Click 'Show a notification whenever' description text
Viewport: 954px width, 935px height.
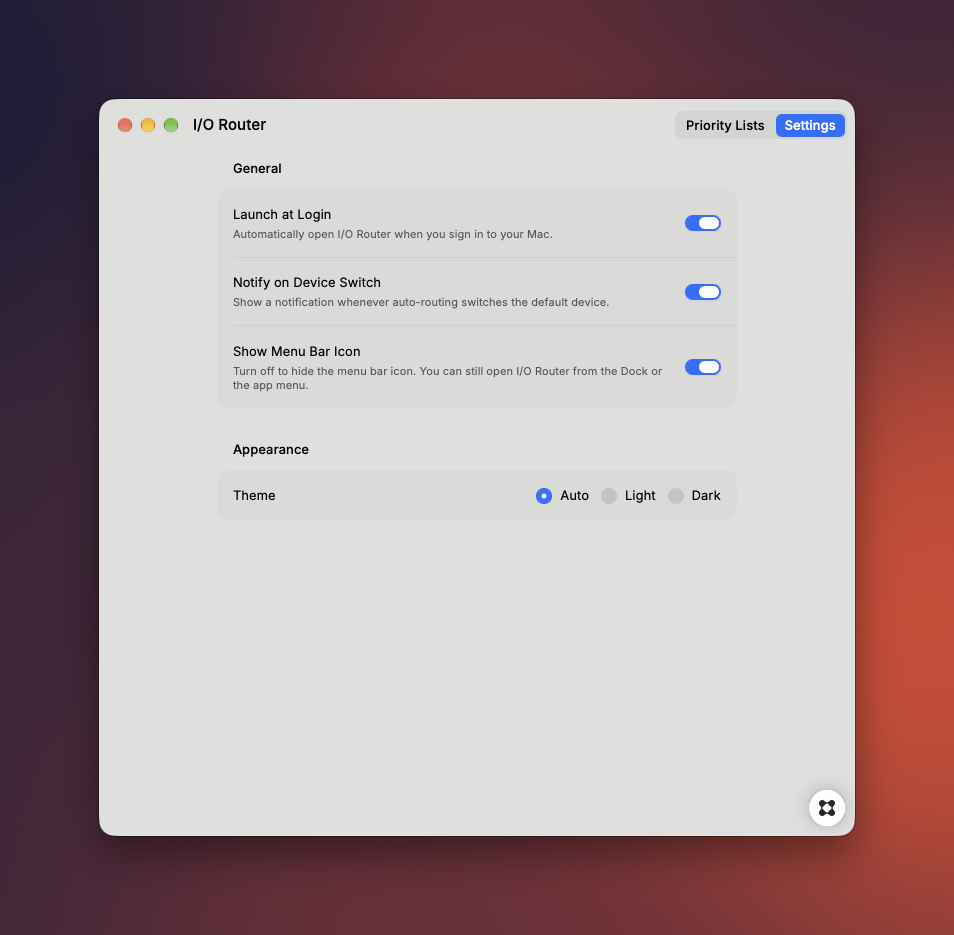click(420, 302)
